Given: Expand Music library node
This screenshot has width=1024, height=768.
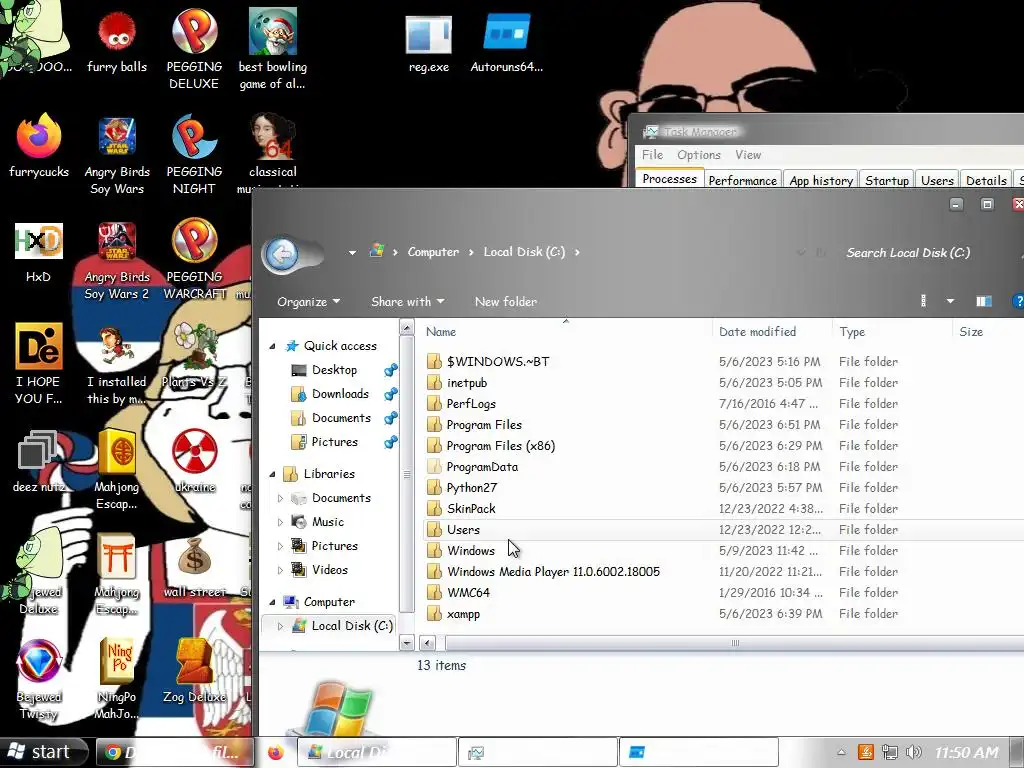Looking at the screenshot, I should click(280, 522).
